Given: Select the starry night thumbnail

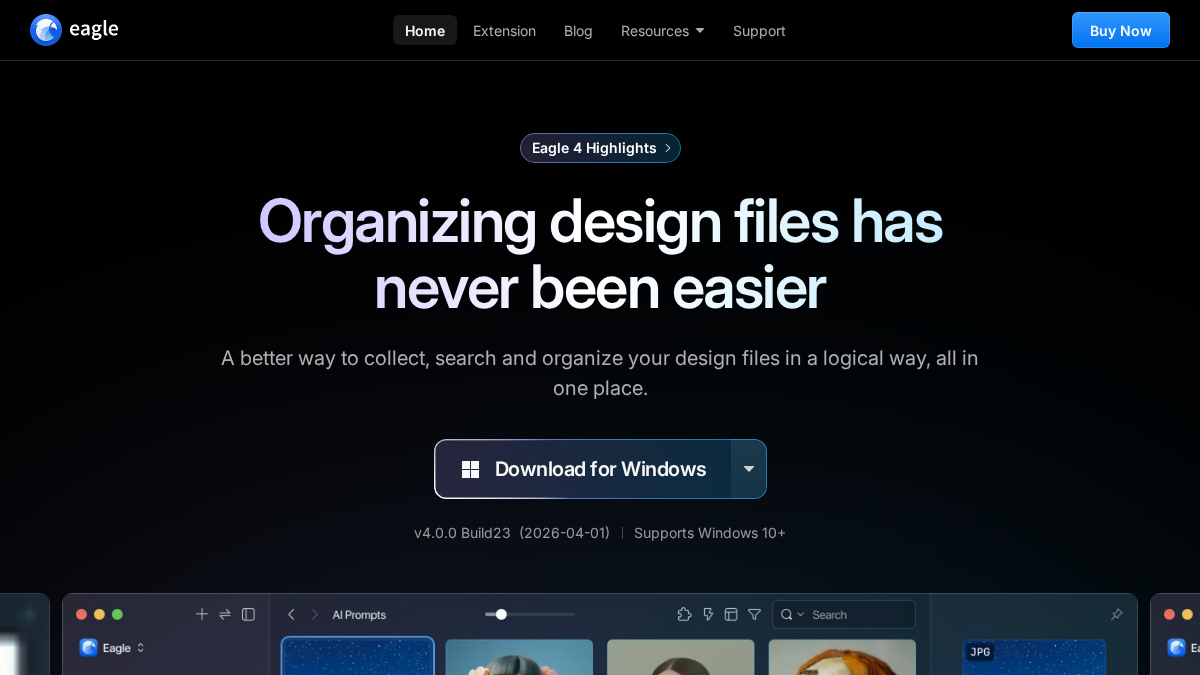Looking at the screenshot, I should 358,656.
